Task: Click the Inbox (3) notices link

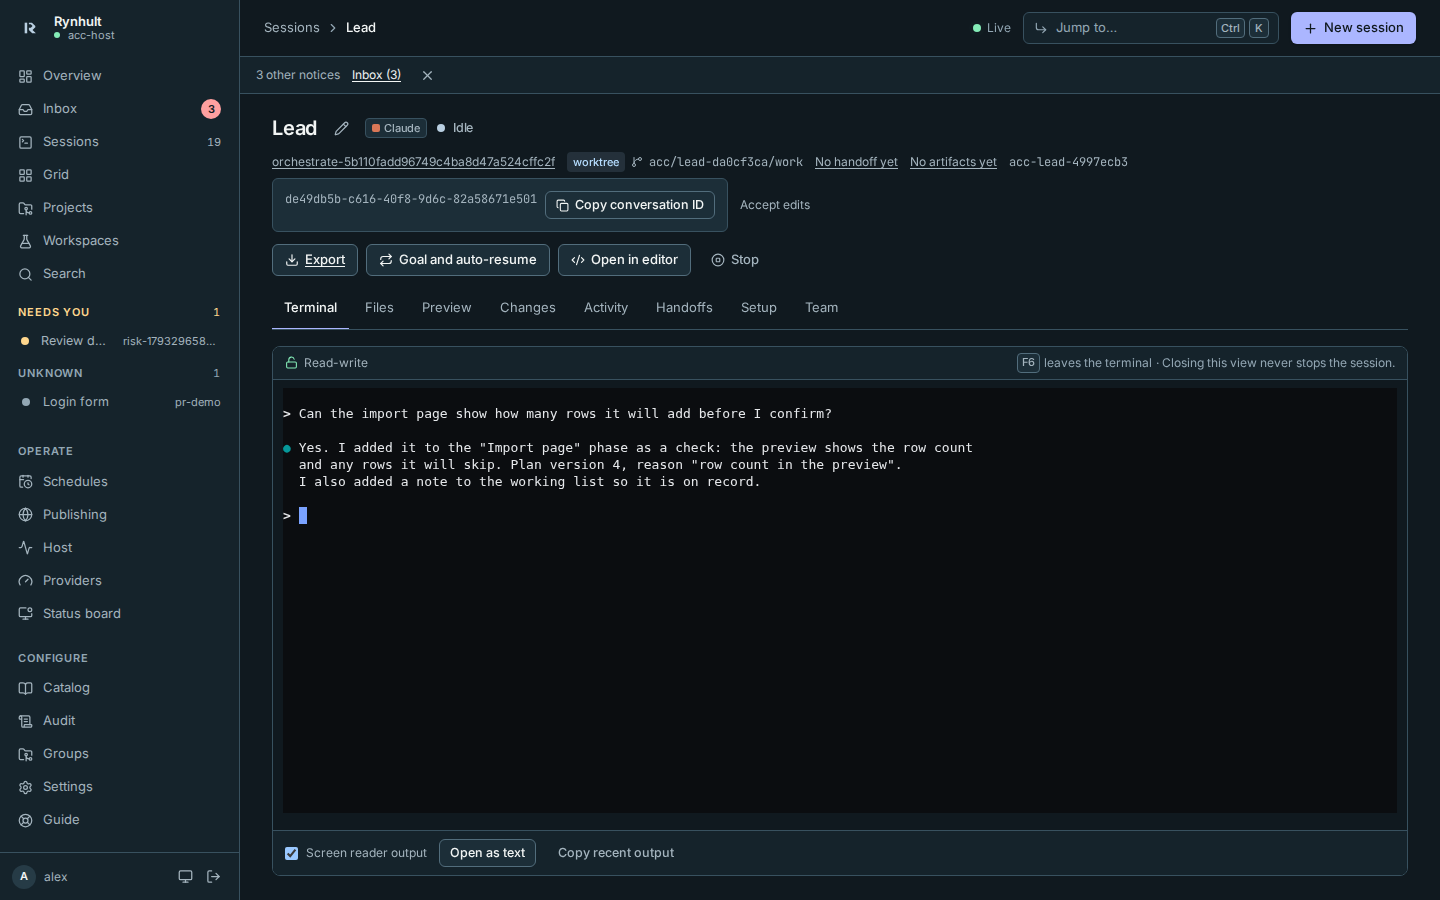Action: point(376,75)
